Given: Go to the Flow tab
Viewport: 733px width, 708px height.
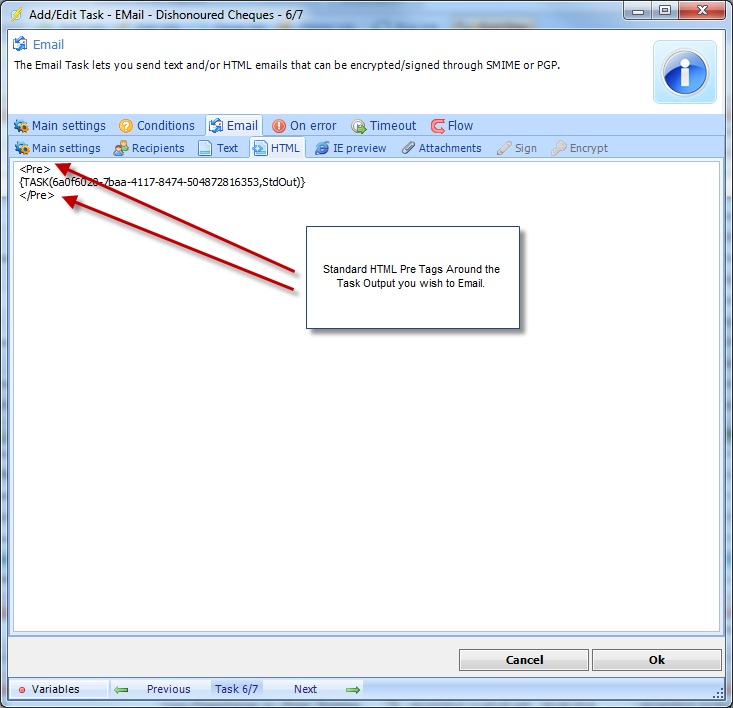Looking at the screenshot, I should click(x=452, y=126).
